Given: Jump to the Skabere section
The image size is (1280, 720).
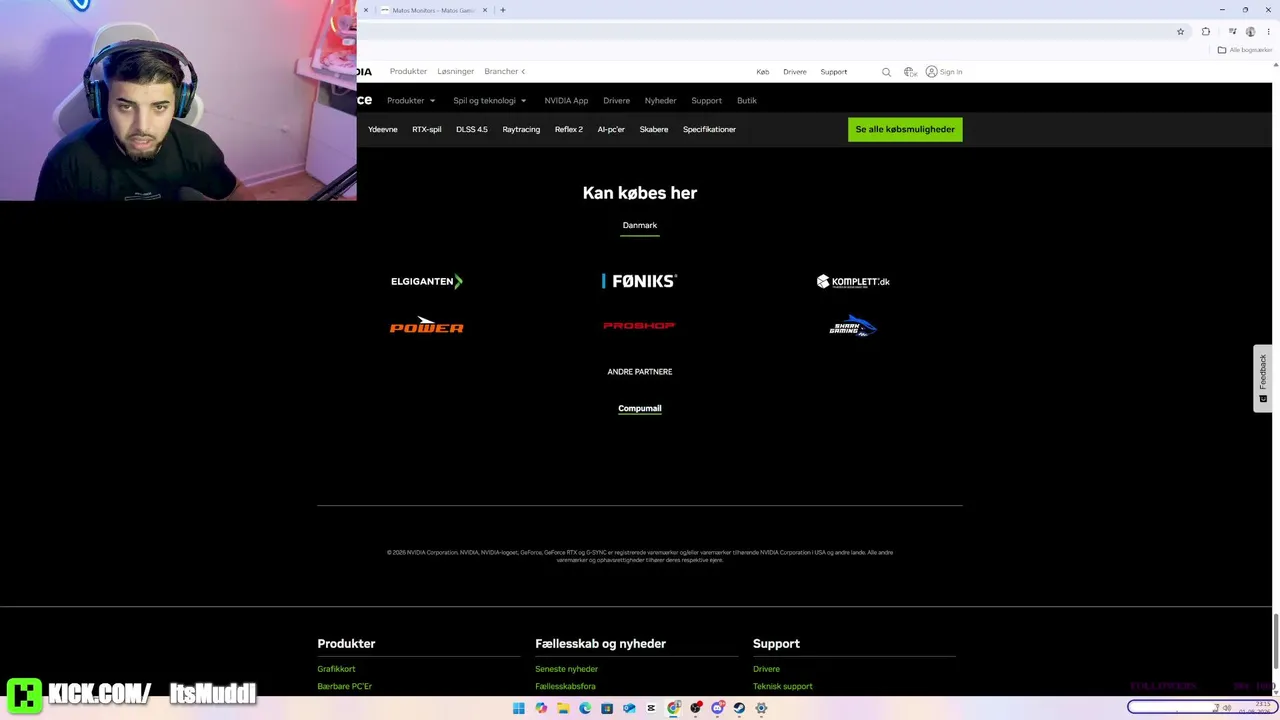Looking at the screenshot, I should point(654,130).
